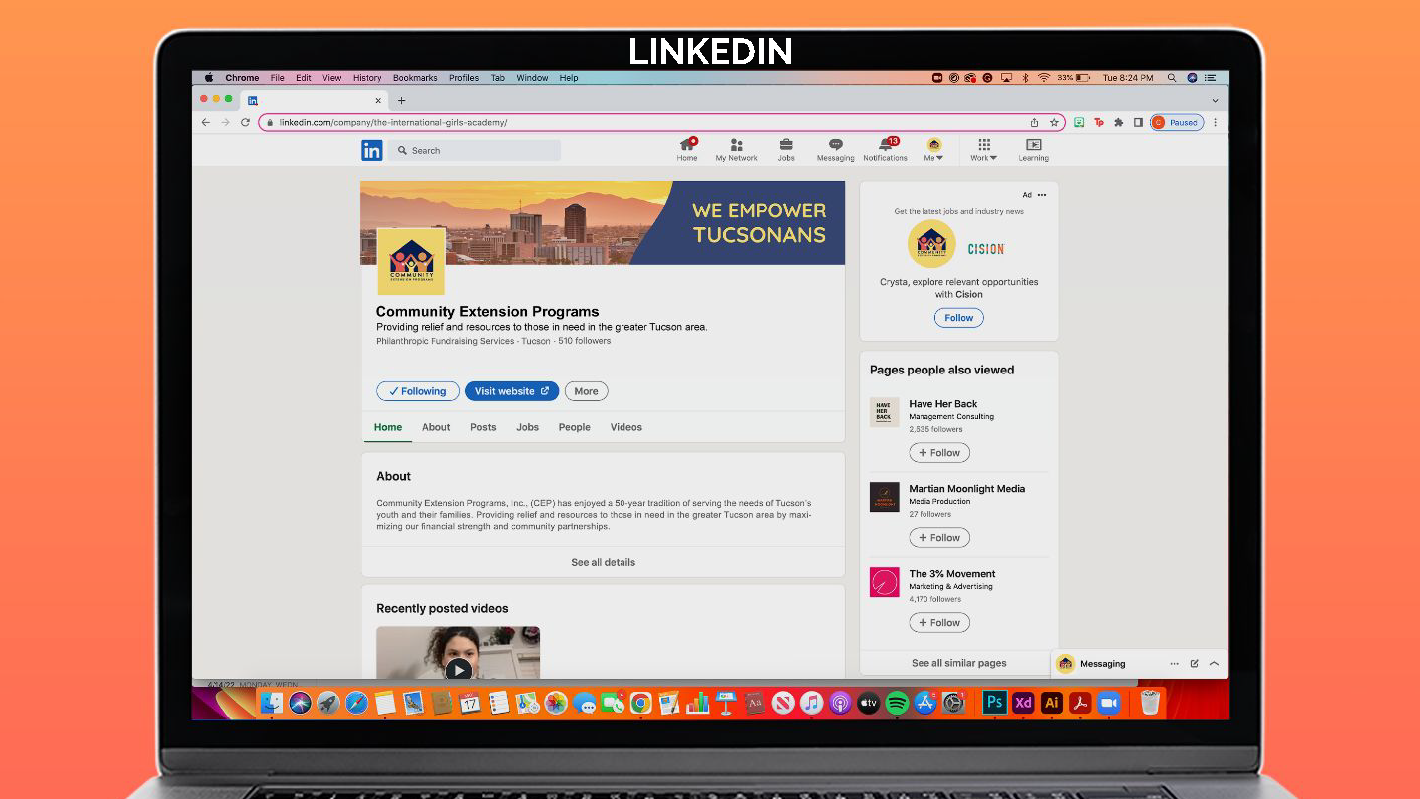Open the File menu
Screen dimensions: 1420x799
coord(277,78)
